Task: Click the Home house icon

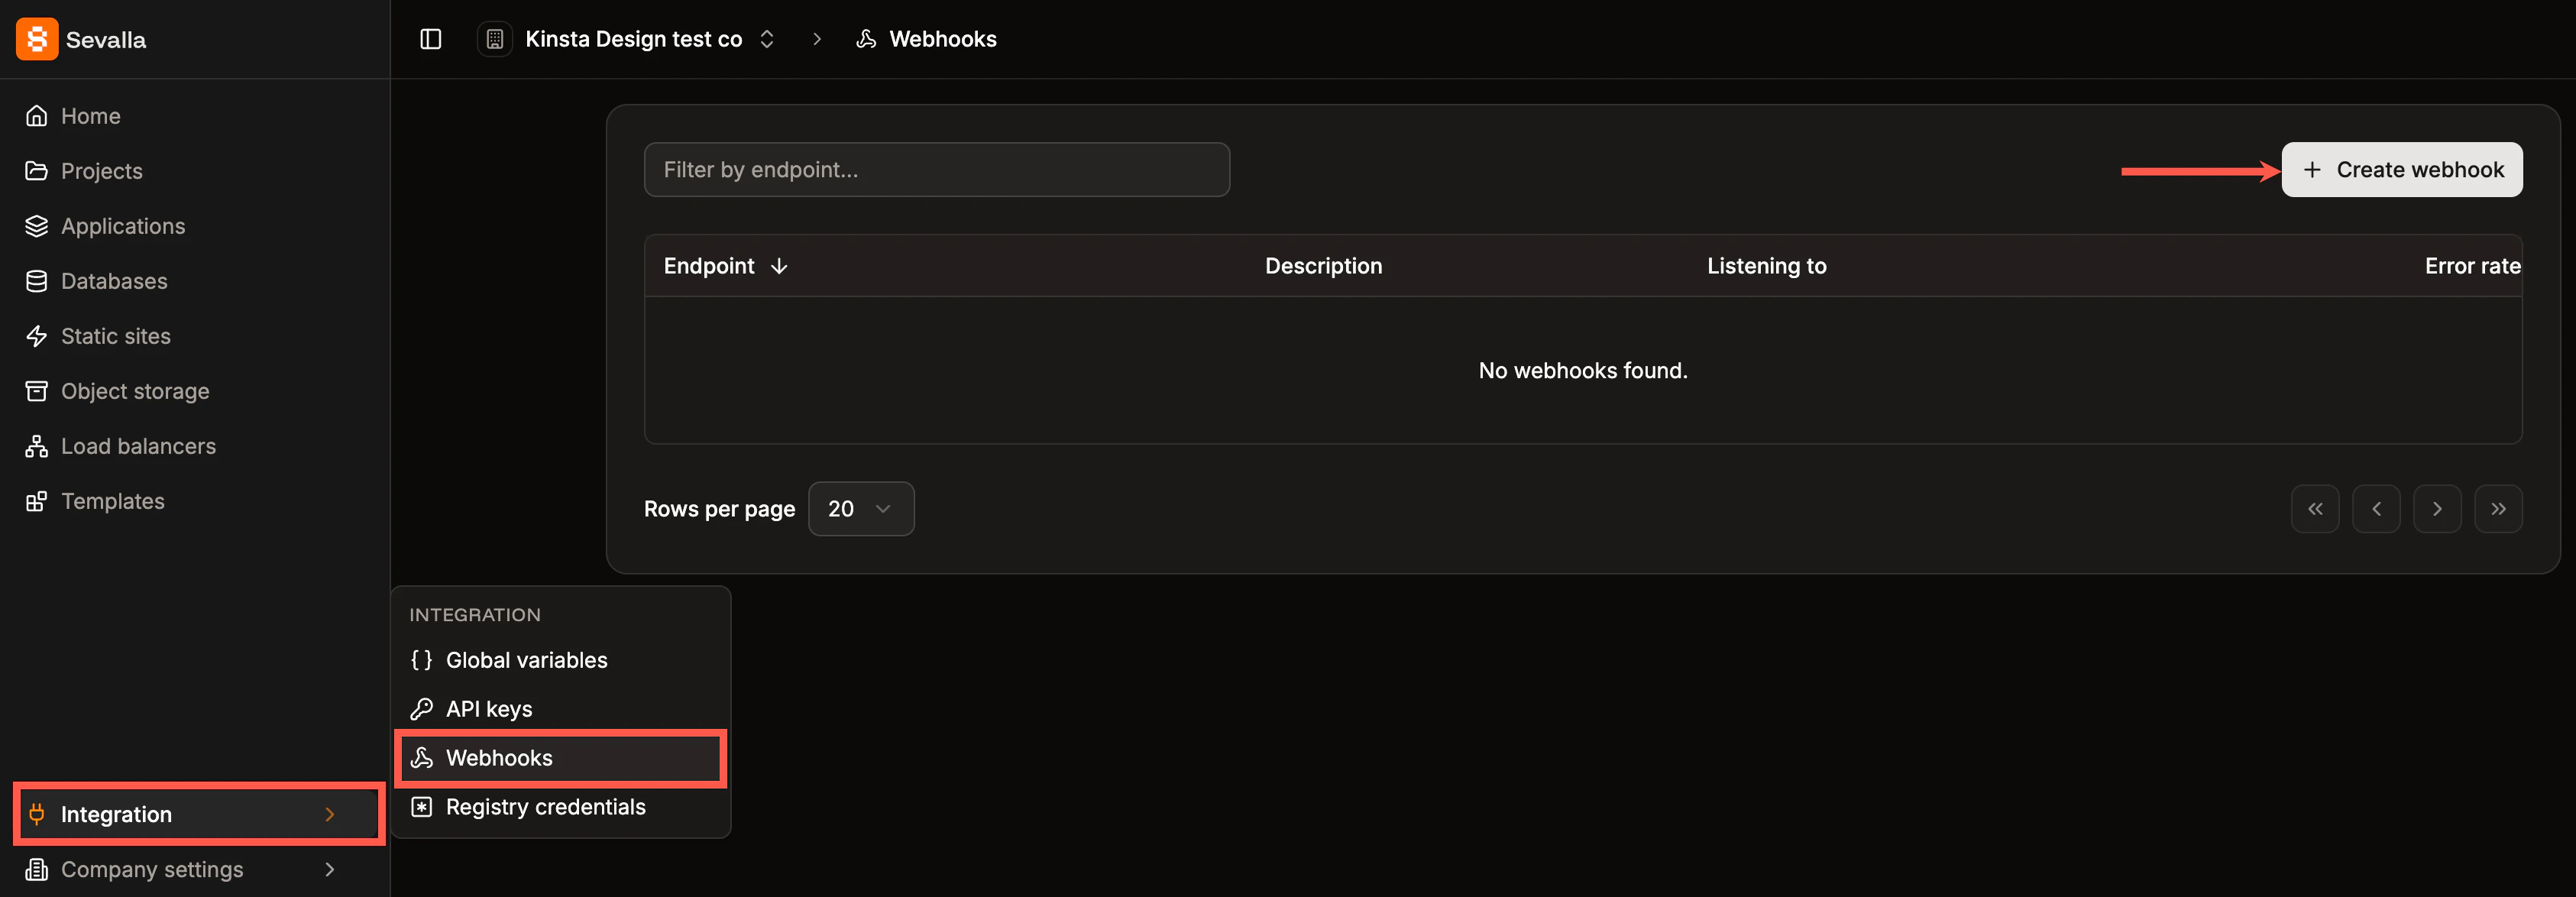Action: click(37, 116)
